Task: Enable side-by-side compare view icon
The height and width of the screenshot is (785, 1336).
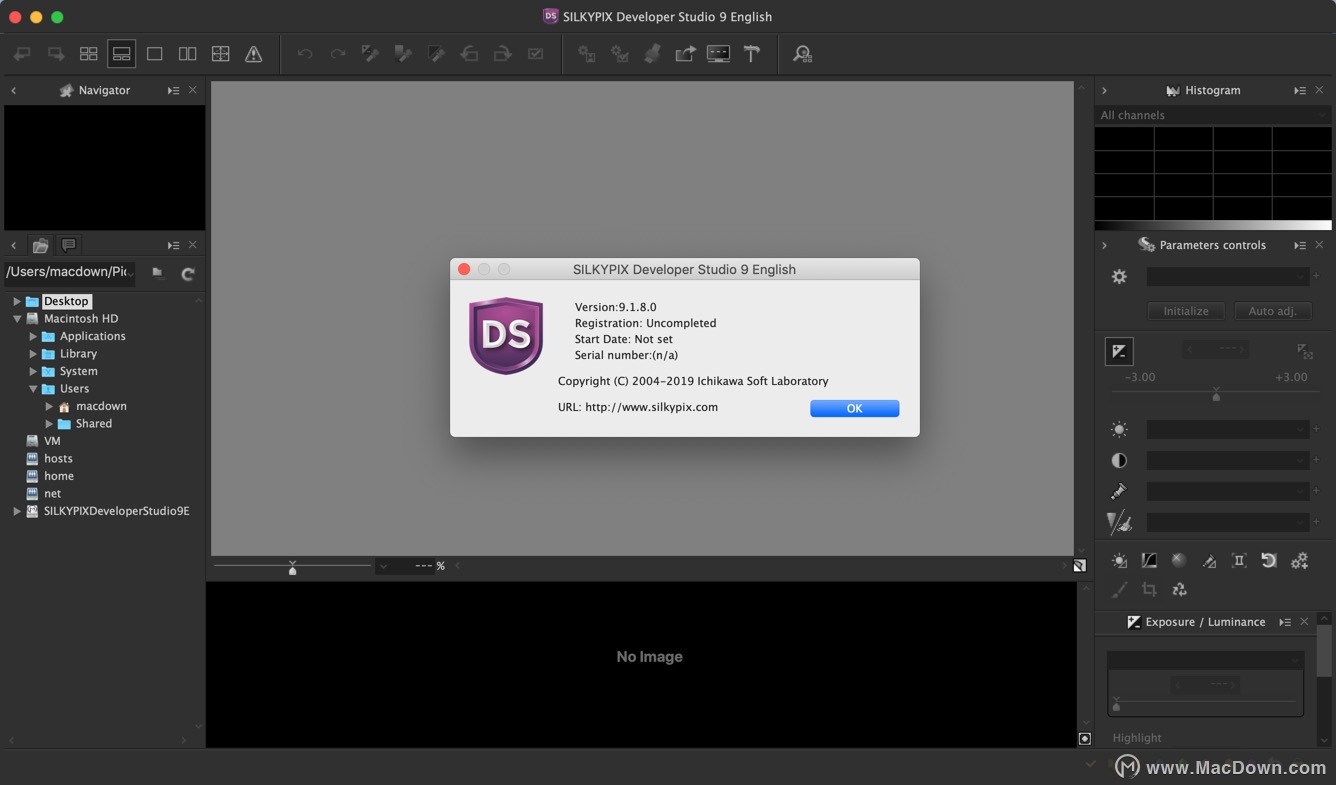Action: click(188, 54)
